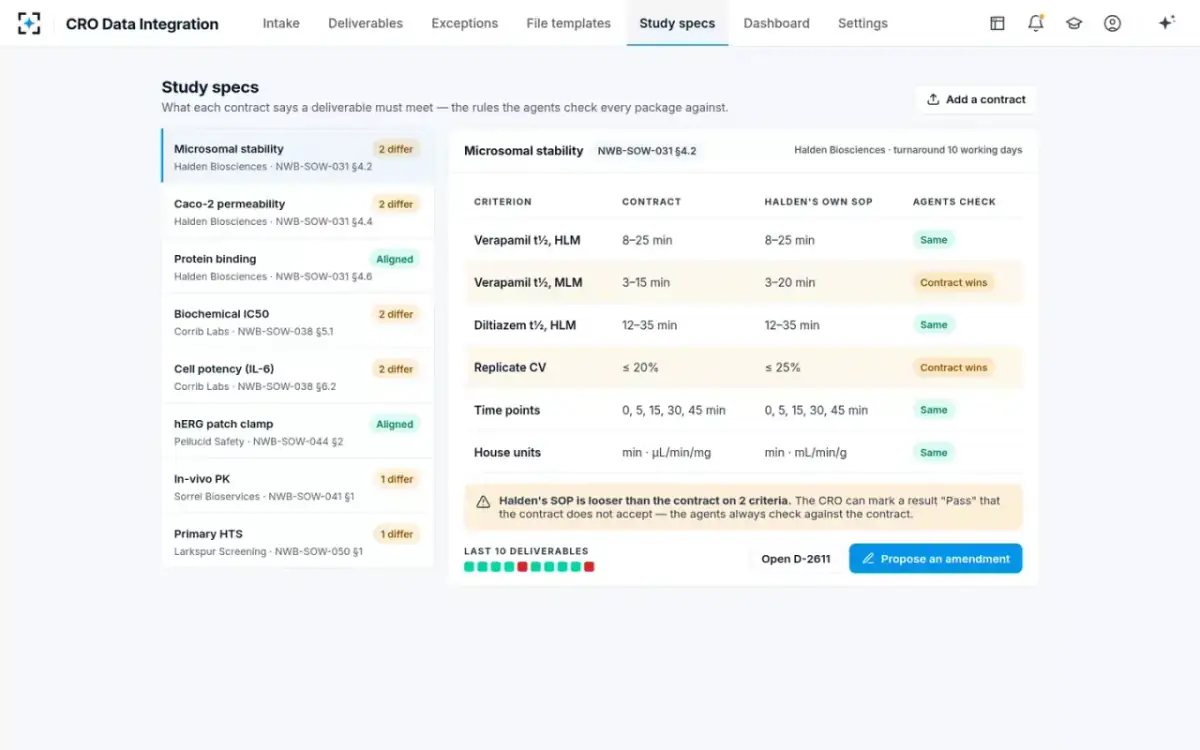This screenshot has height=750, width=1200.
Task: Open the sparkle AI assistant icon
Action: click(1166, 23)
